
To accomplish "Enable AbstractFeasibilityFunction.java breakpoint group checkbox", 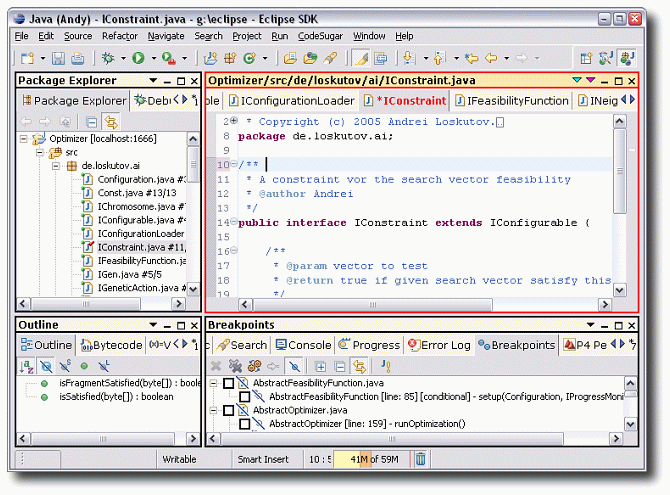I will [229, 383].
